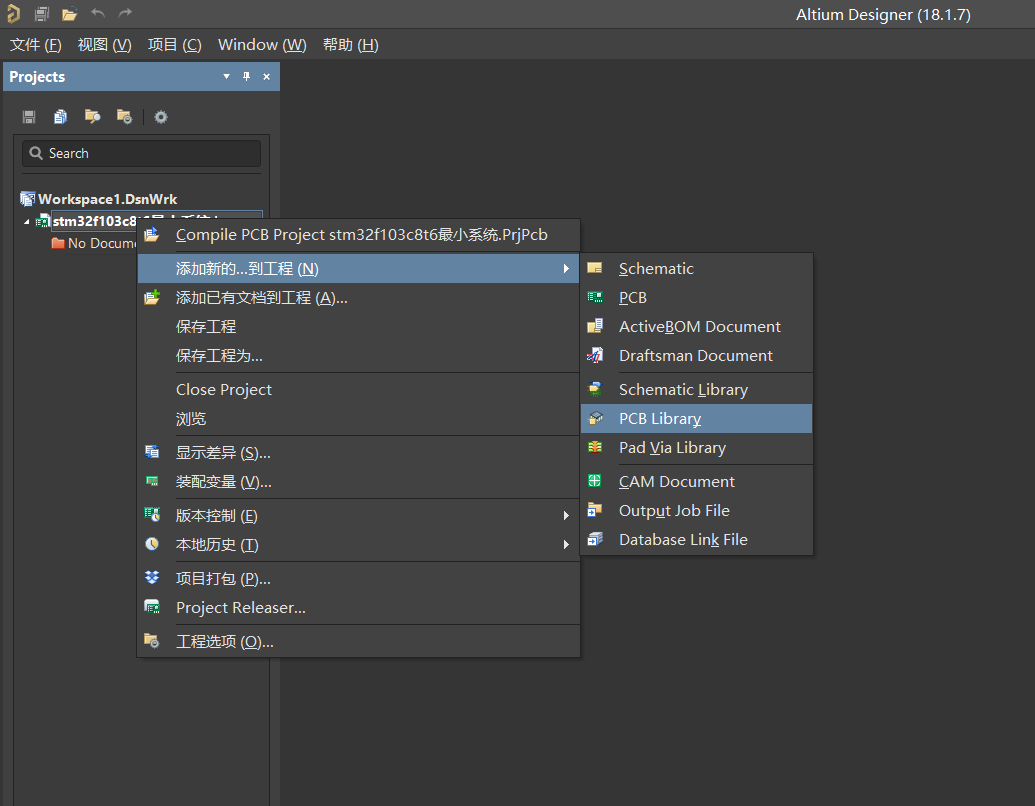This screenshot has height=806, width=1035.
Task: Click the project options folder icon in Projects toolbar
Action: pyautogui.click(x=124, y=117)
